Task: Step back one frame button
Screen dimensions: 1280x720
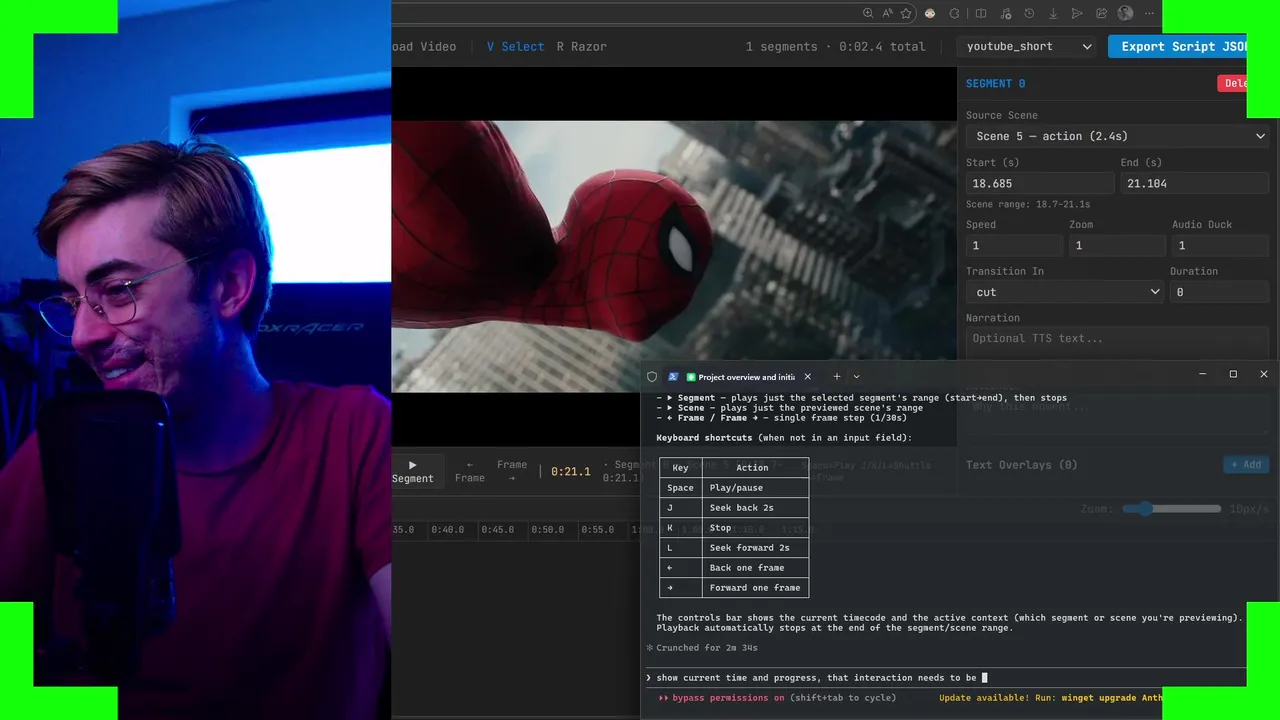Action: [x=470, y=472]
